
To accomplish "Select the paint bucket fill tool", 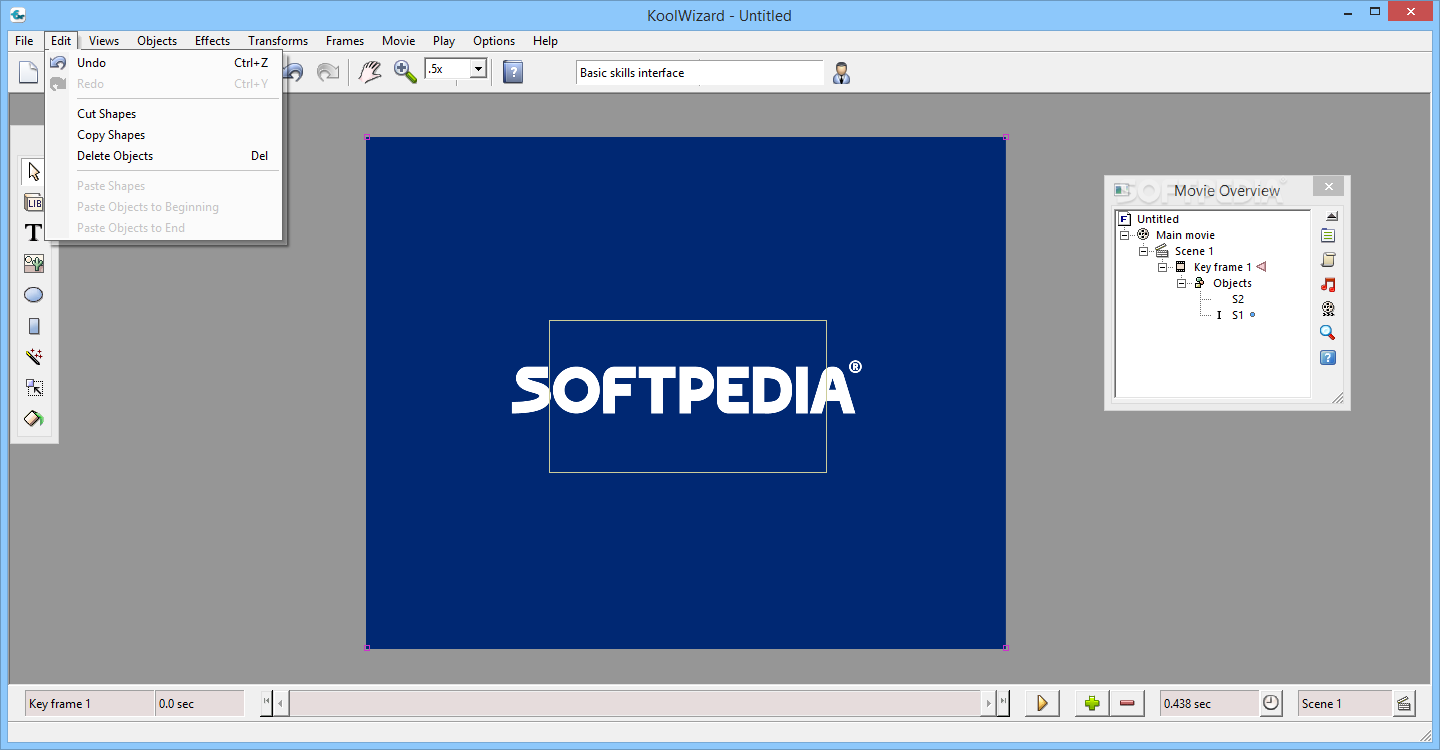I will pyautogui.click(x=34, y=419).
